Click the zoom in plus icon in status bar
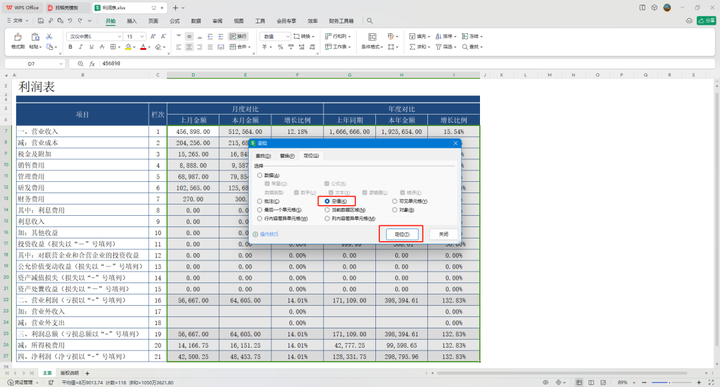 tap(699, 382)
